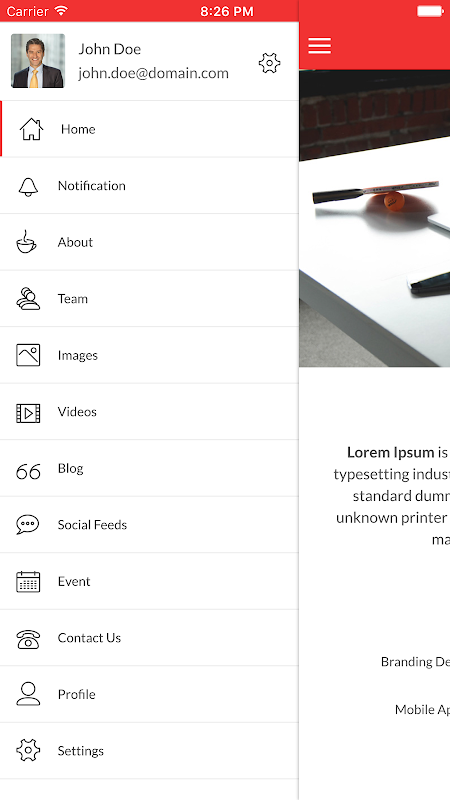Viewport: 450px width, 800px height.
Task: Open the Settings menu entry
Action: point(149,751)
